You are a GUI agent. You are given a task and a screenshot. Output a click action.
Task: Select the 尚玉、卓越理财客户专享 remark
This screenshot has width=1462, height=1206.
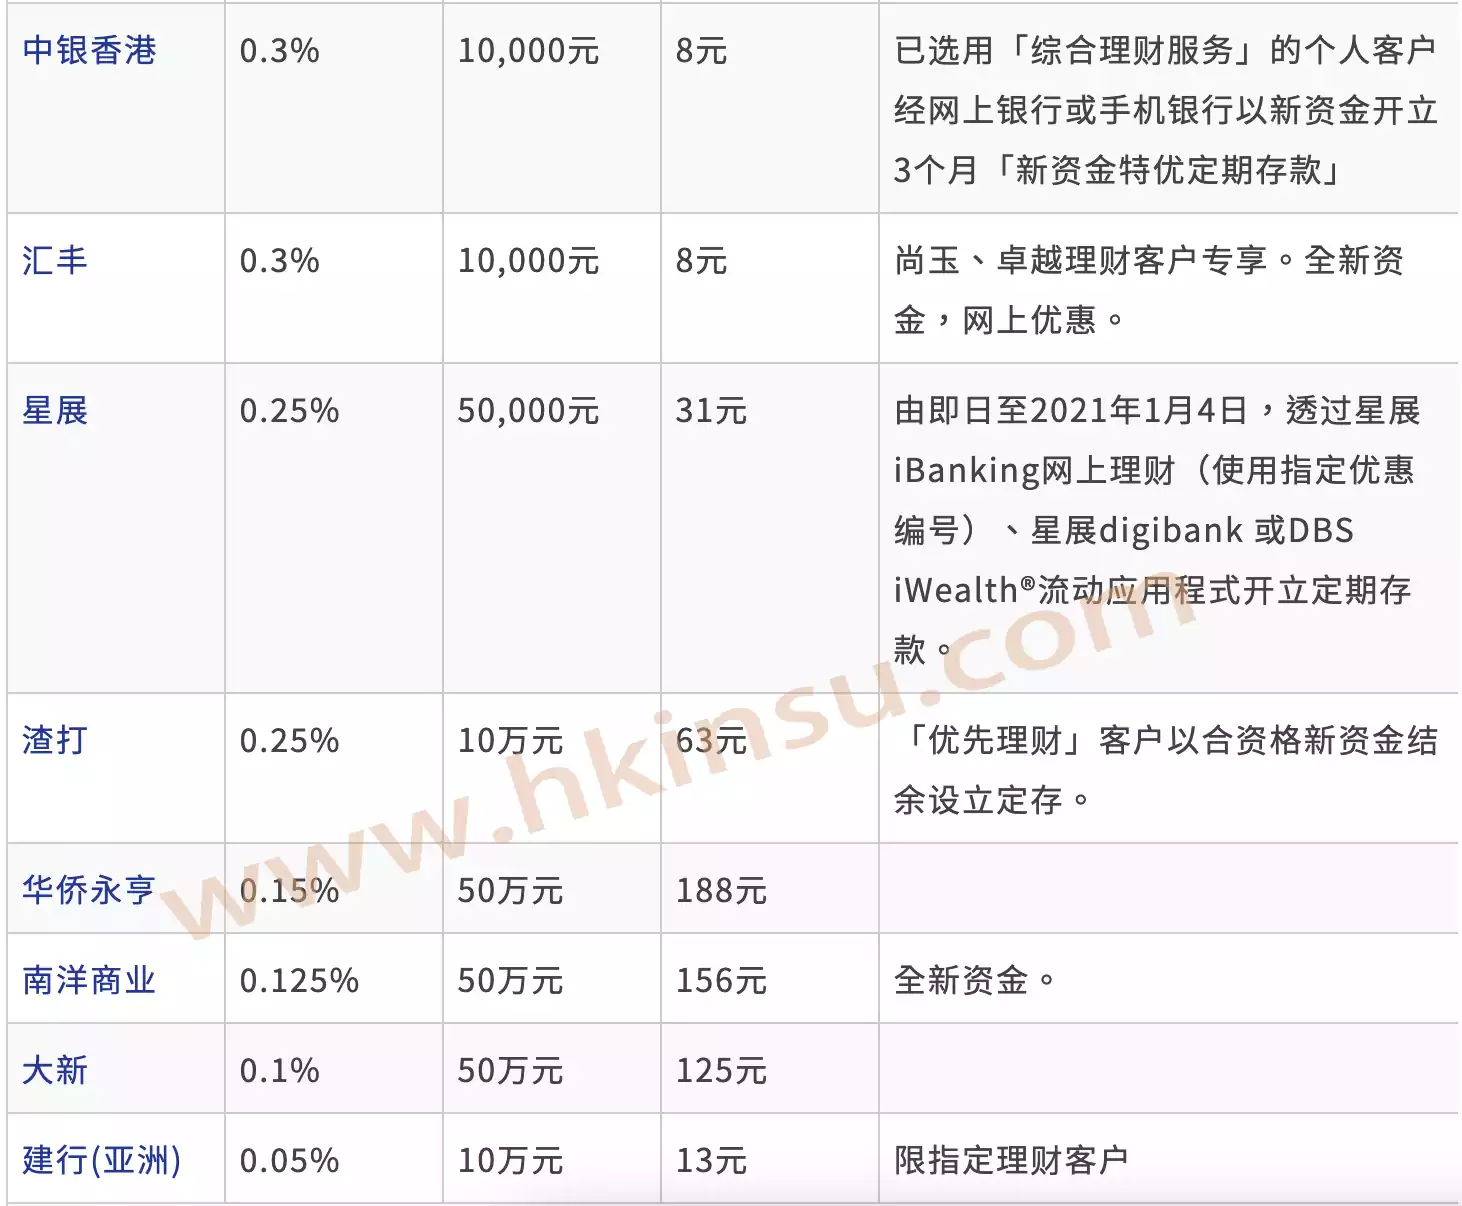coord(1149,290)
